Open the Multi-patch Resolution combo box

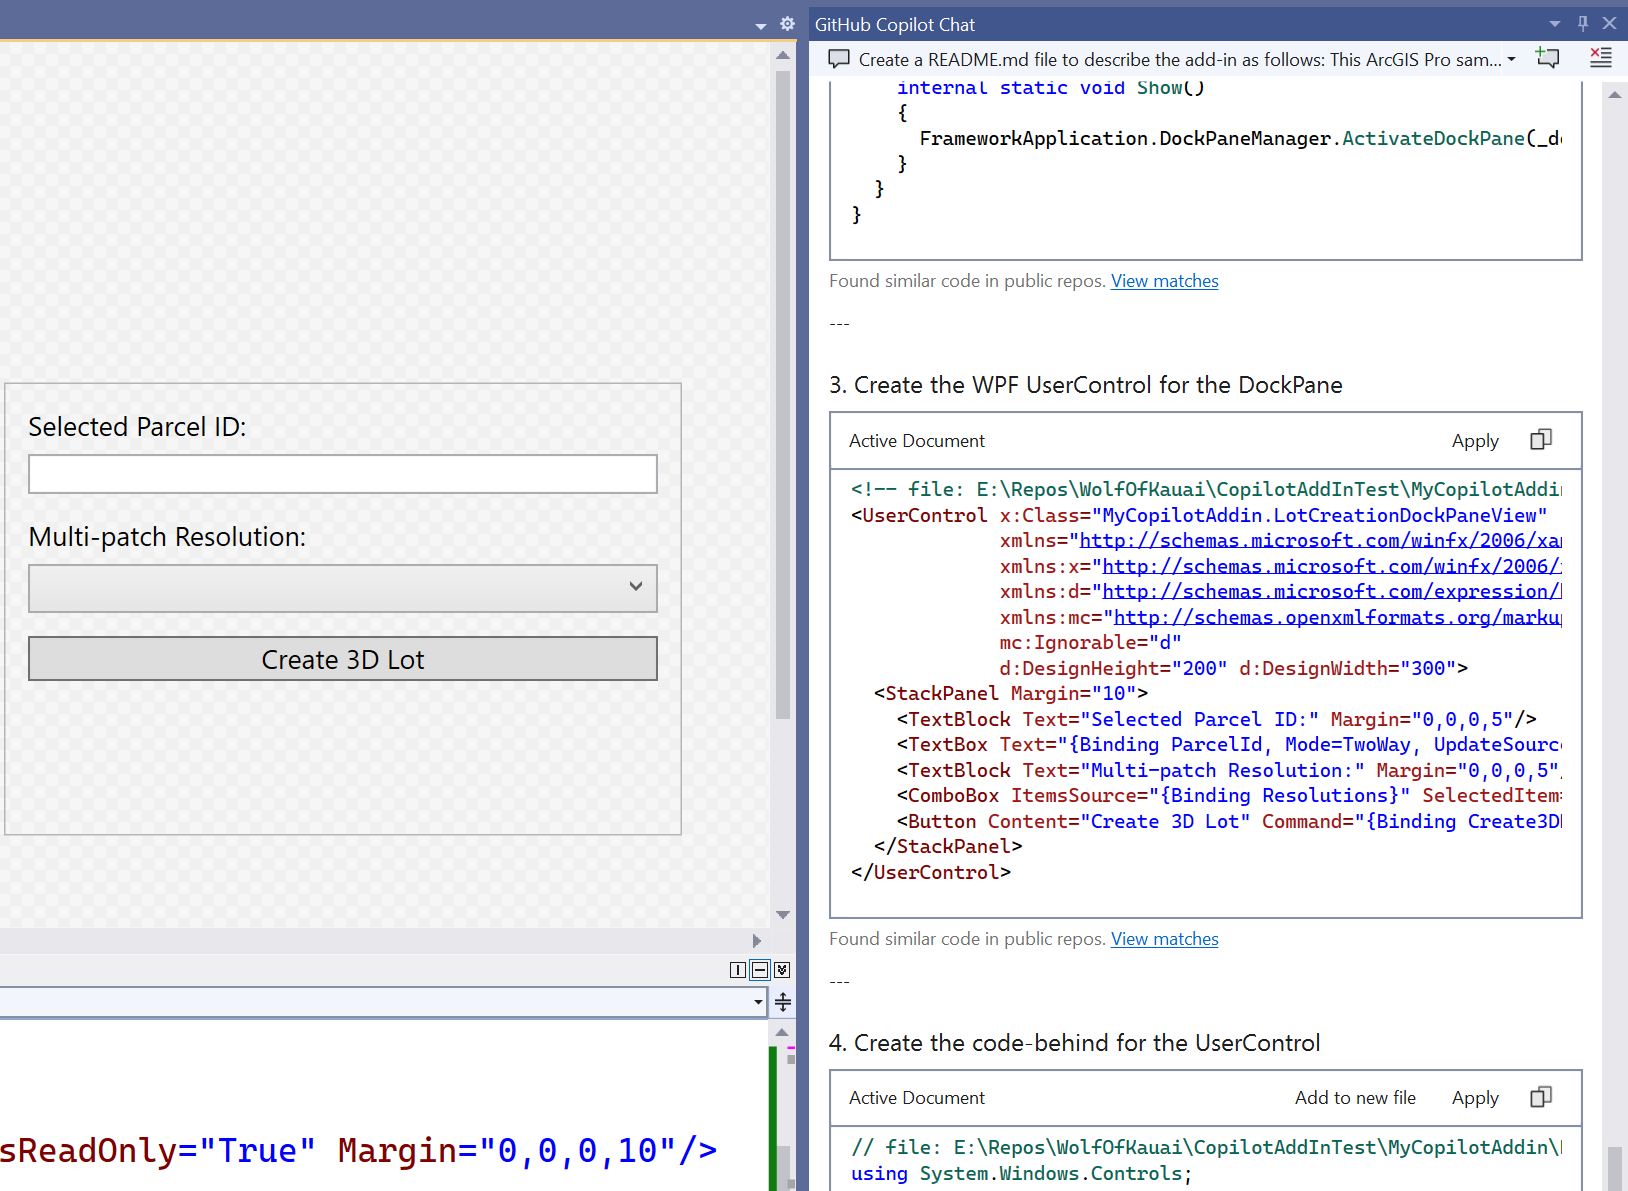click(x=343, y=588)
